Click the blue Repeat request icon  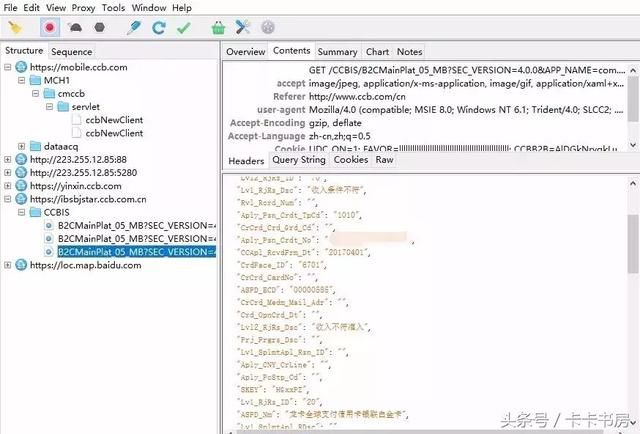159,28
